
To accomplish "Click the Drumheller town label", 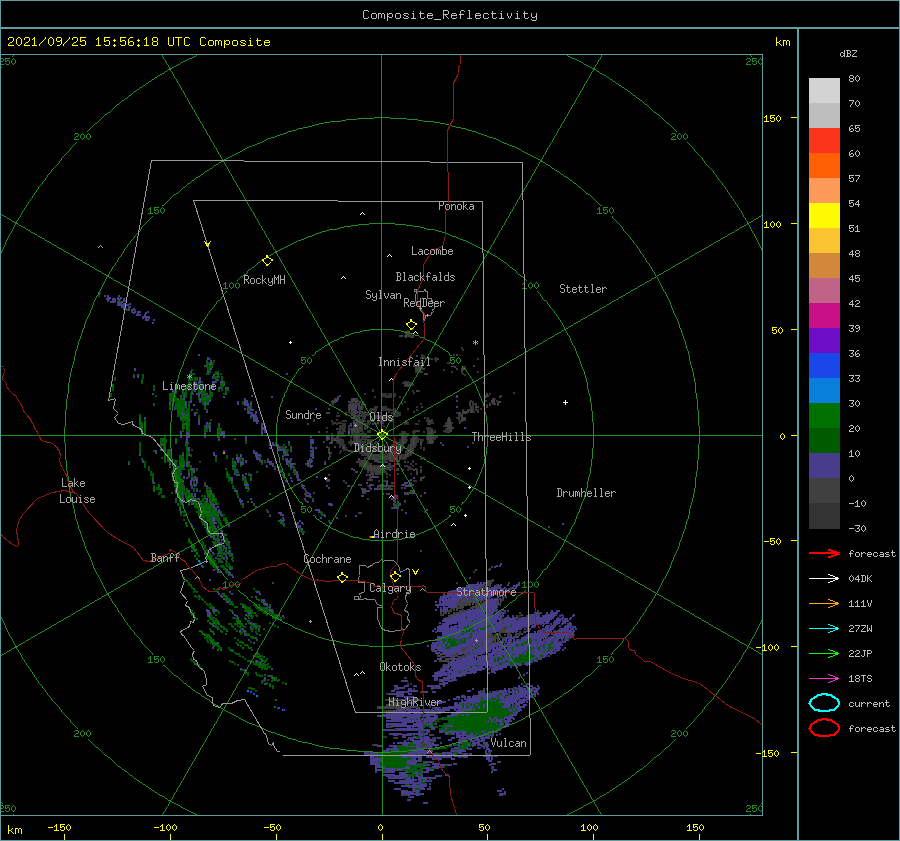I will (586, 493).
